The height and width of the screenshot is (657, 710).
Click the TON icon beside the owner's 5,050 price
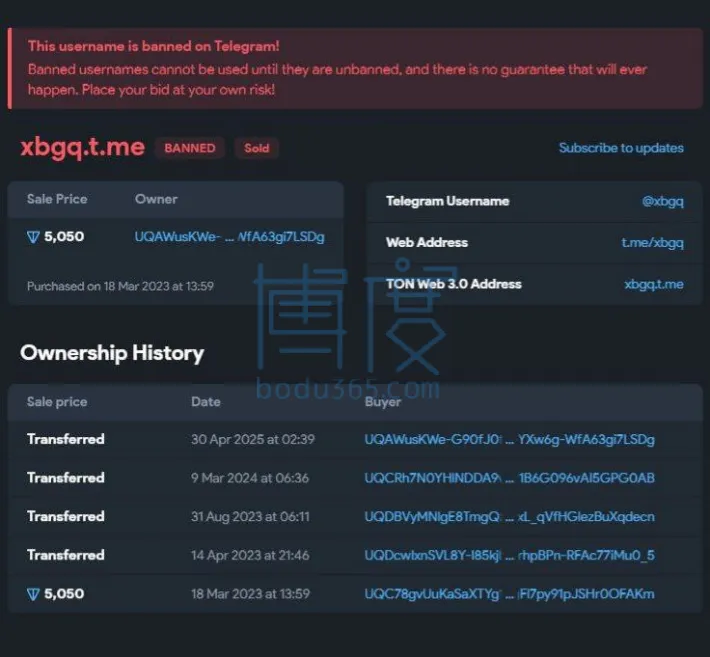coord(33,237)
